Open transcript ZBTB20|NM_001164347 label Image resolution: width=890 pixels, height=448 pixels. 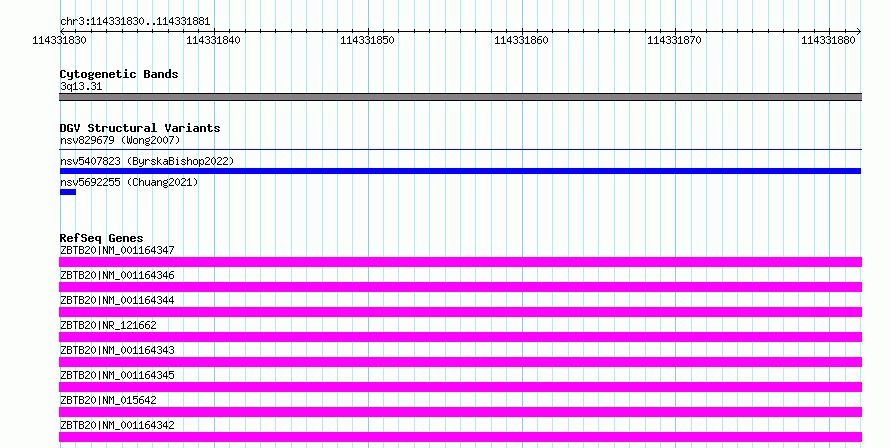coord(117,250)
